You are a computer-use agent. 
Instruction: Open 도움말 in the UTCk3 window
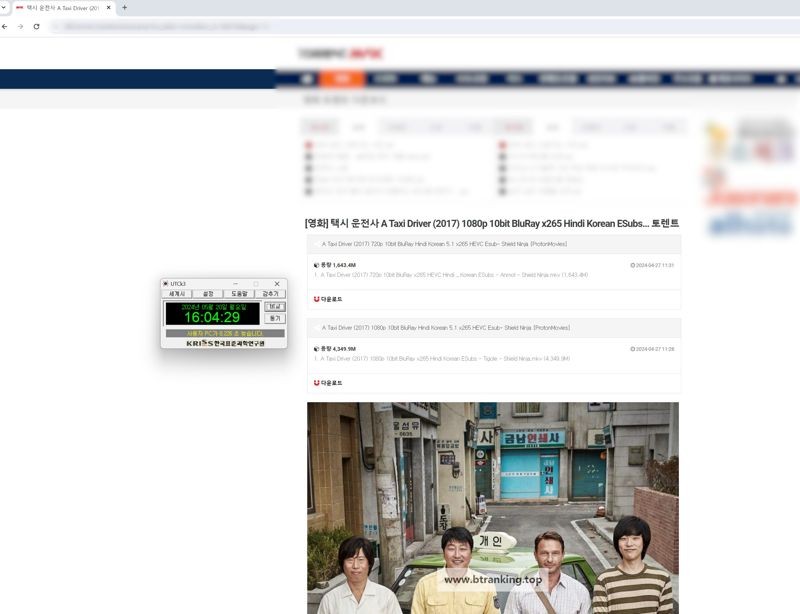pos(239,294)
